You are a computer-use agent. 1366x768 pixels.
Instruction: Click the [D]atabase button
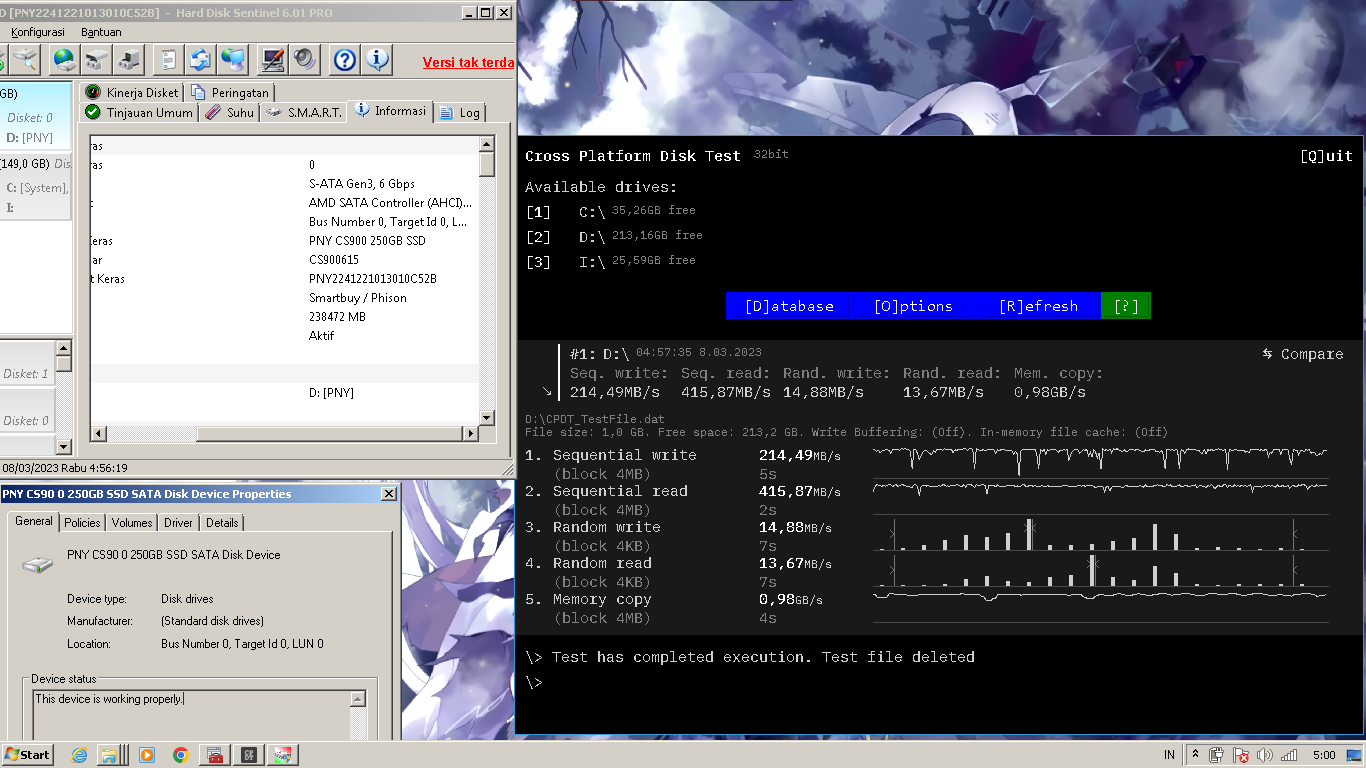[789, 306]
